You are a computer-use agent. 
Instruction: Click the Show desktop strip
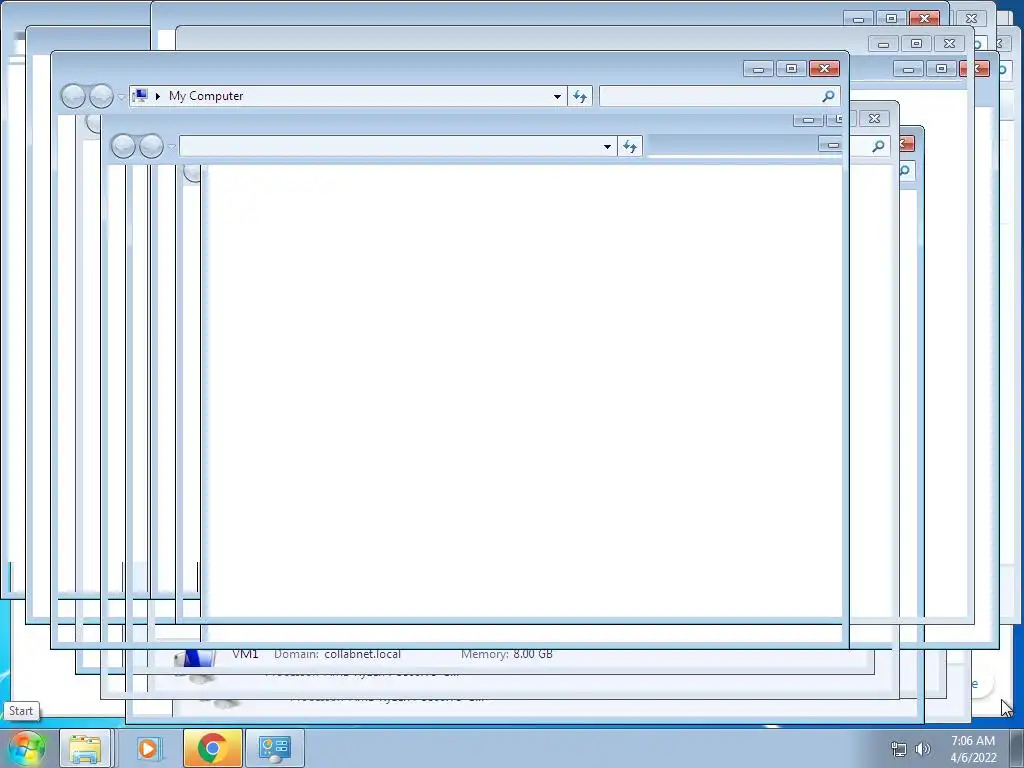coord(1017,748)
